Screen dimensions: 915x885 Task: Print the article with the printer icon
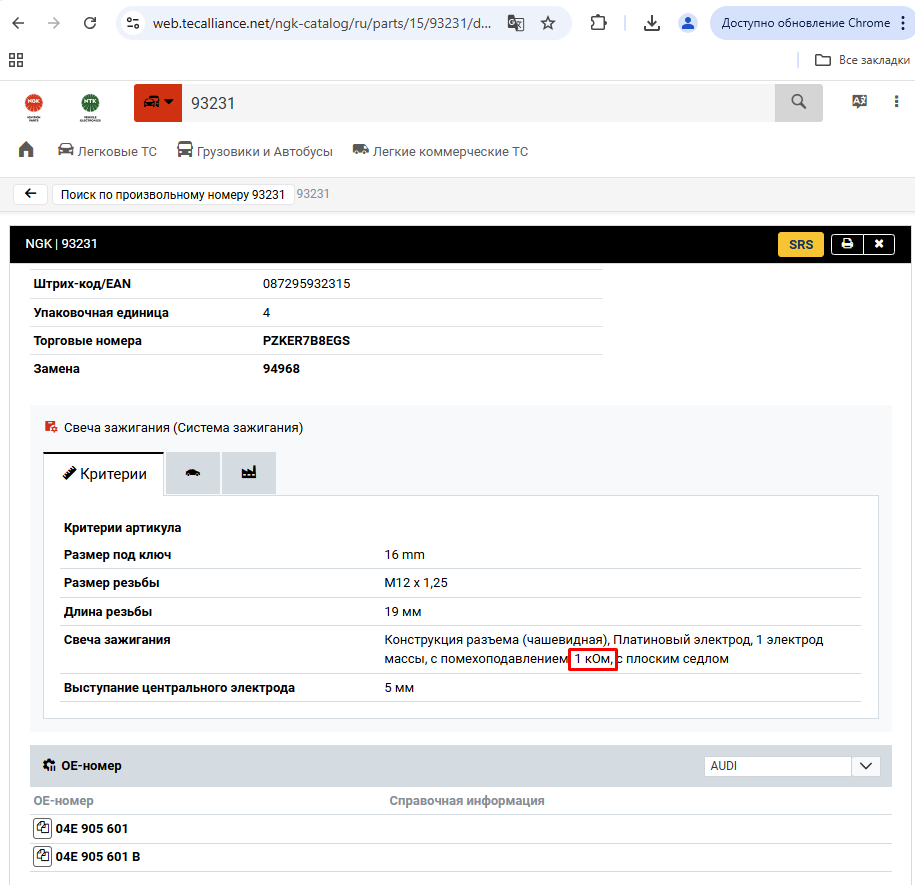click(847, 244)
